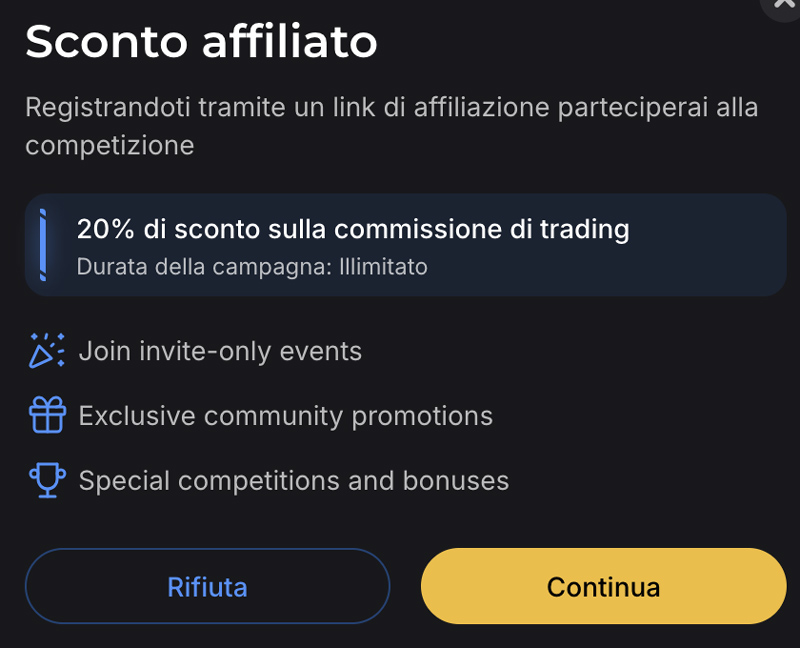Click the 'Join invite-only events' label
This screenshot has height=648, width=800.
(220, 350)
